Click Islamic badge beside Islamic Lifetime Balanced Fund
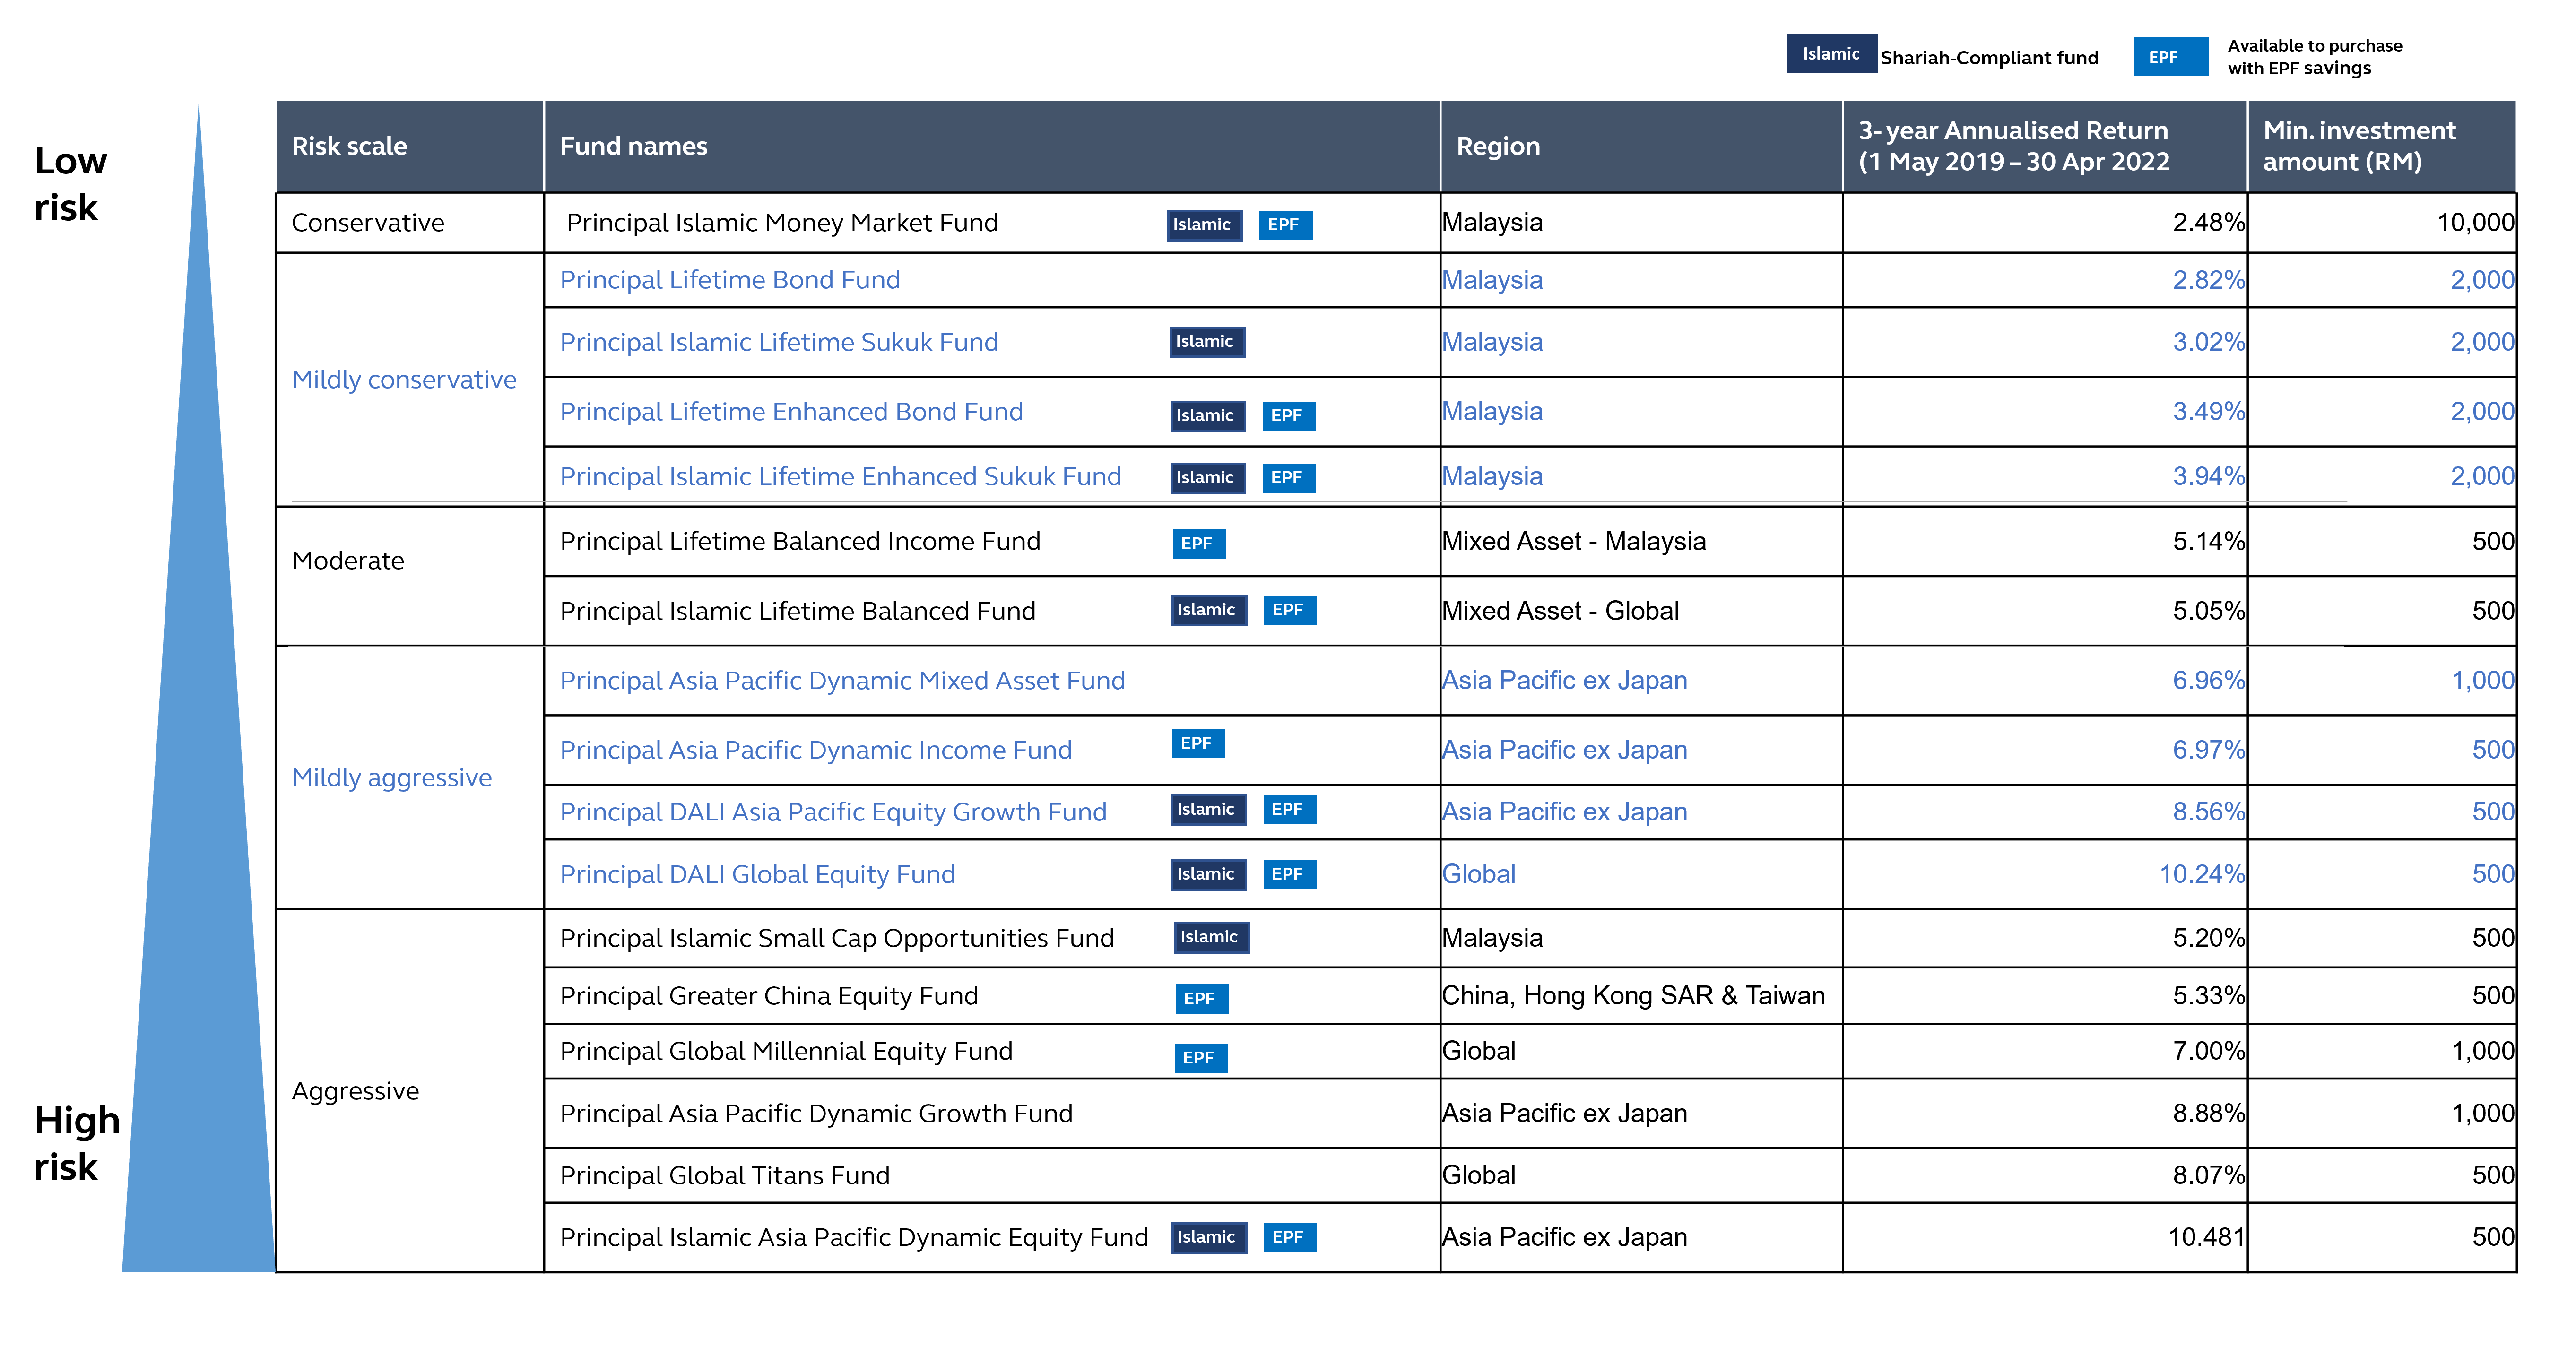The width and height of the screenshot is (2576, 1347). [x=1208, y=610]
